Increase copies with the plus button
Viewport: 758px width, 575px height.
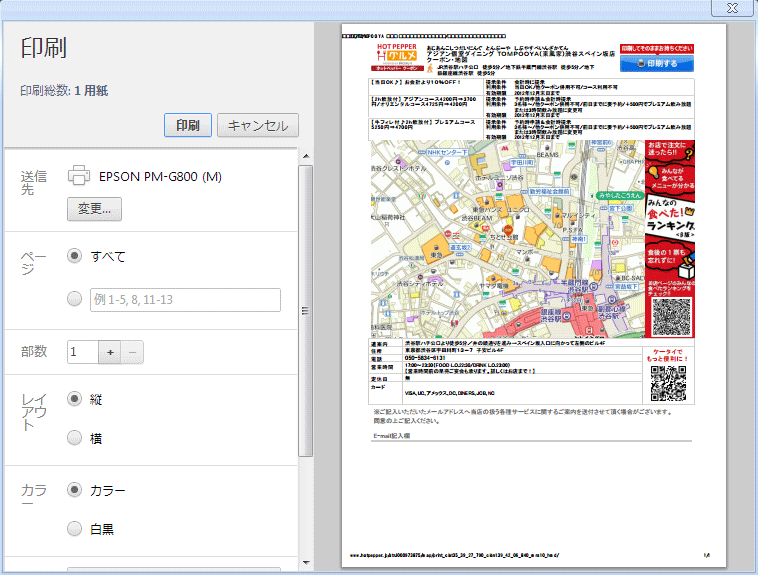coord(110,352)
